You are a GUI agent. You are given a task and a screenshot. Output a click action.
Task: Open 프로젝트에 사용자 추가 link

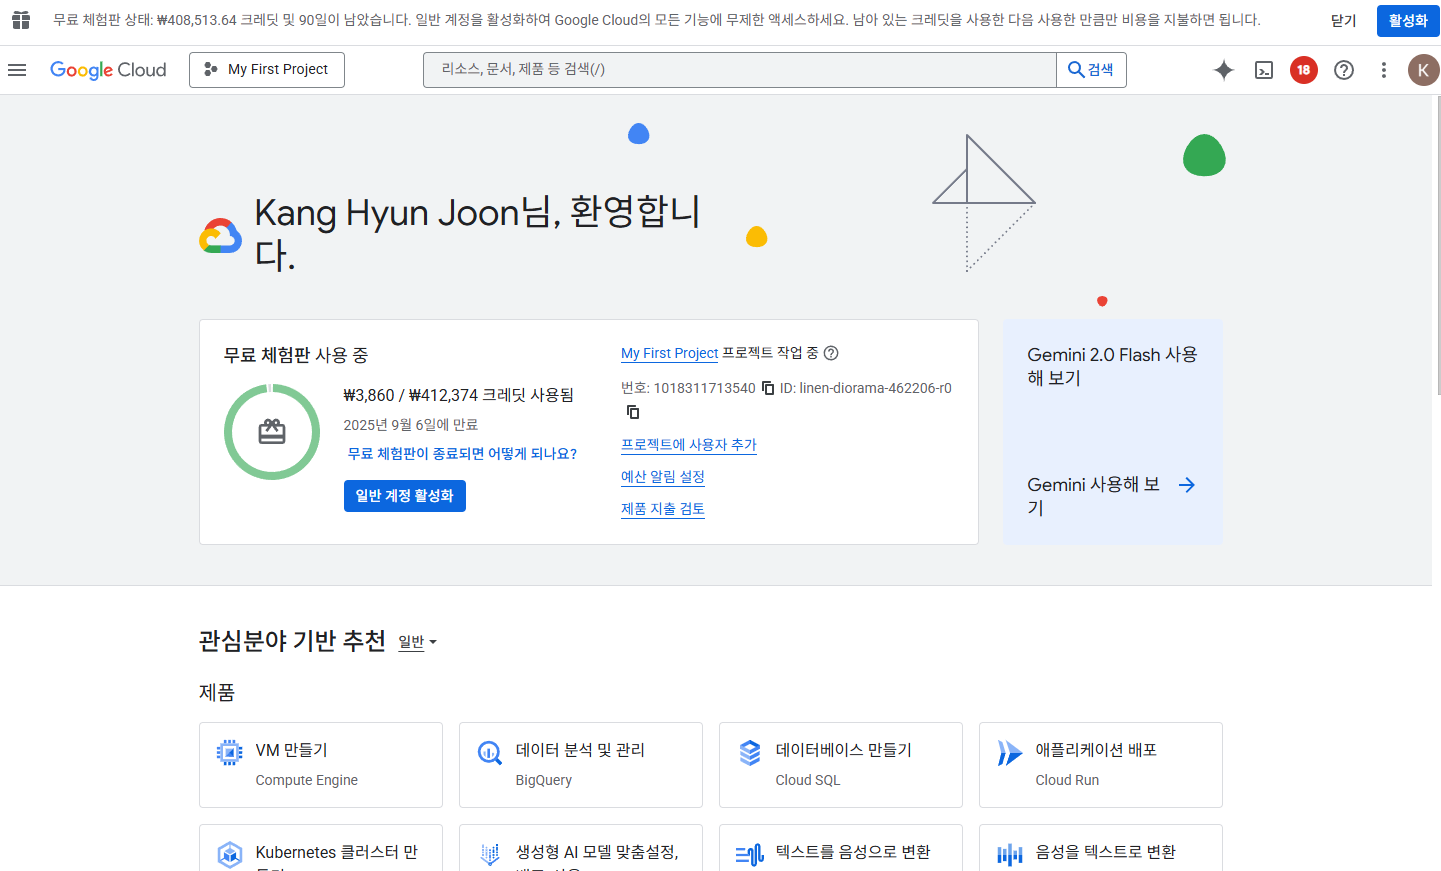[x=689, y=445]
